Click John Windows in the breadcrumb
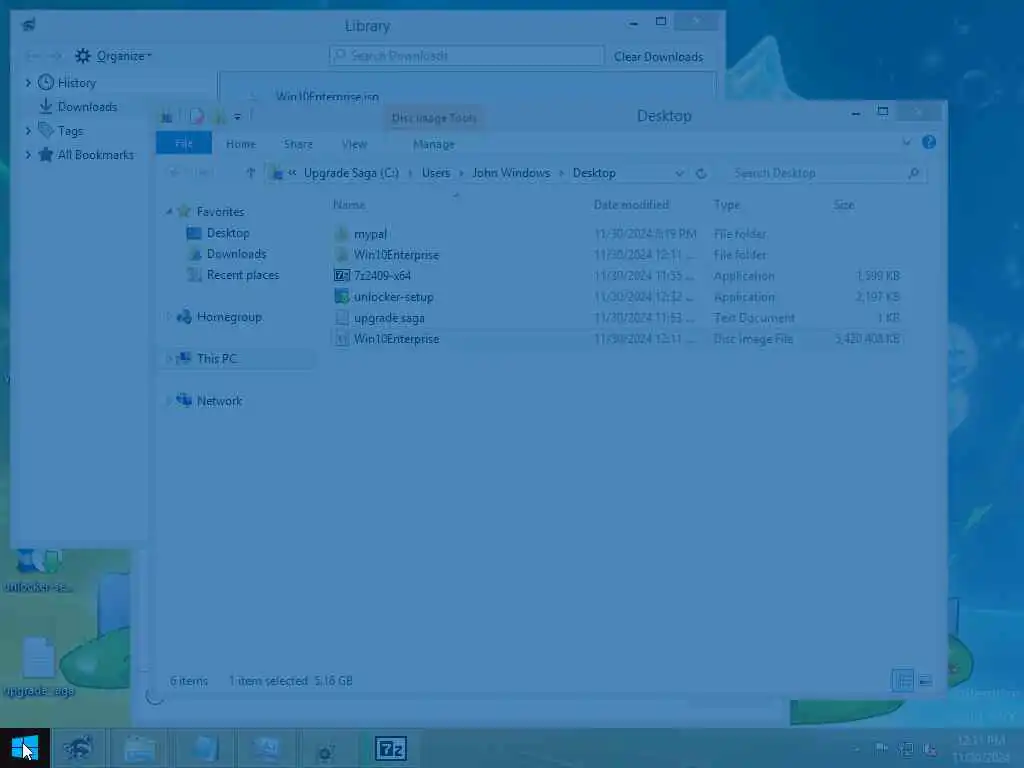The width and height of the screenshot is (1024, 768). [511, 173]
